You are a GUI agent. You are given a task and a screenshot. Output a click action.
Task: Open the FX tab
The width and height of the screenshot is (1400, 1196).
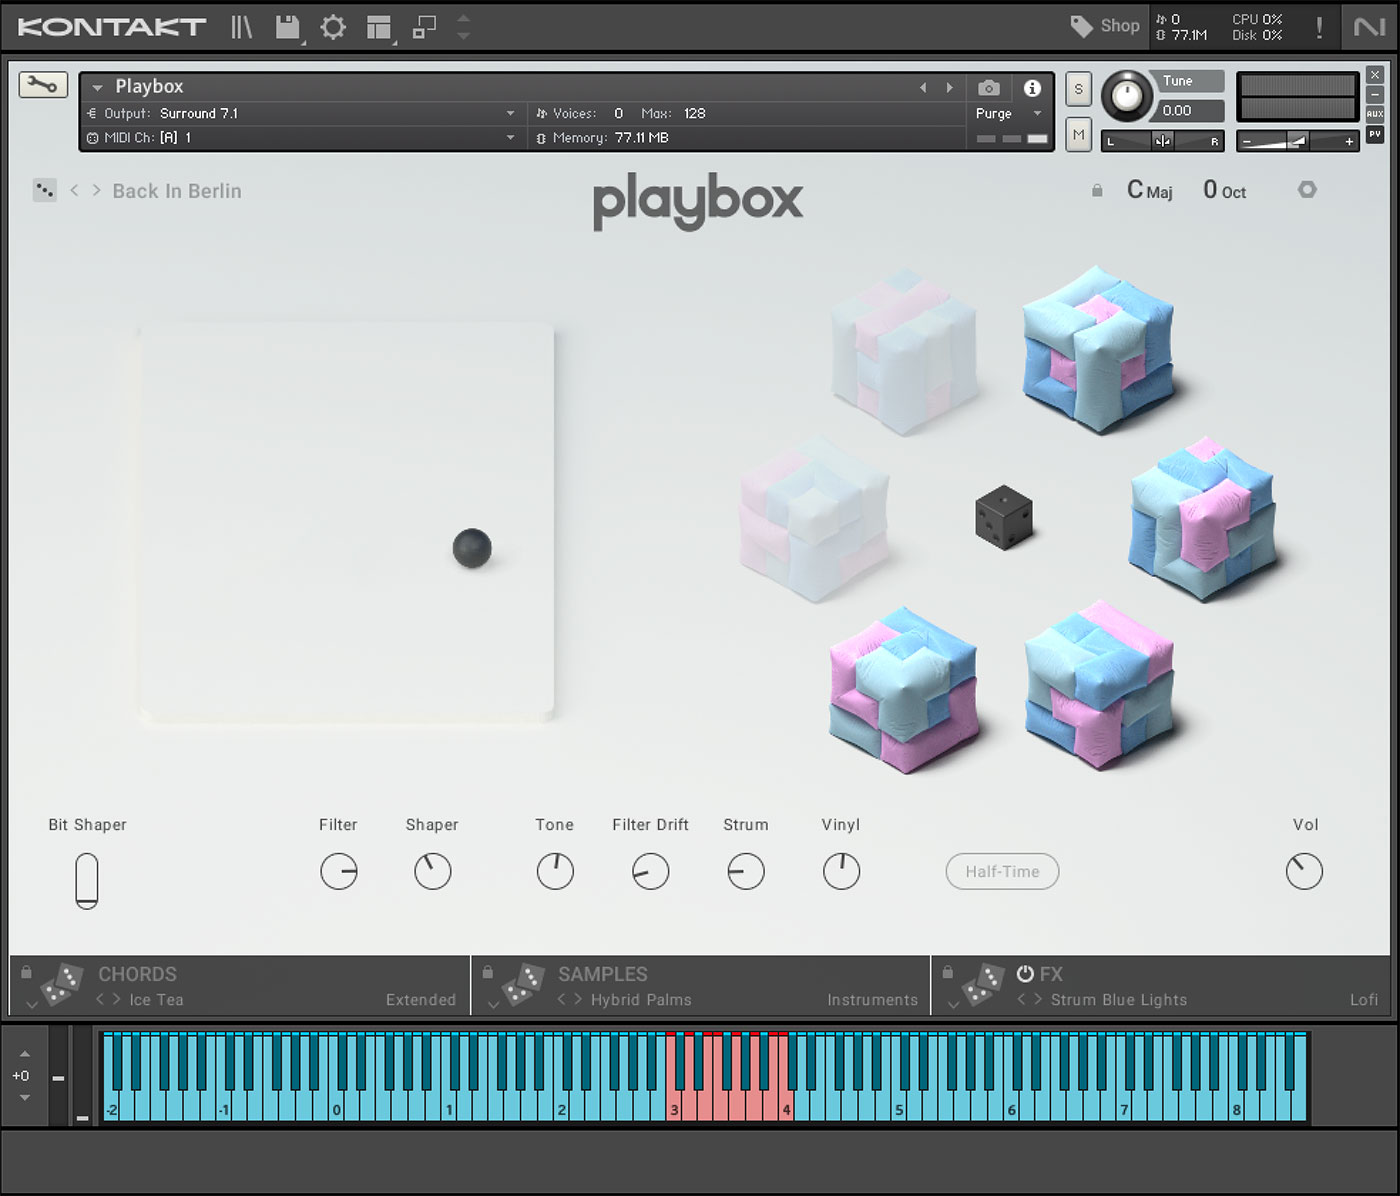(x=1051, y=974)
